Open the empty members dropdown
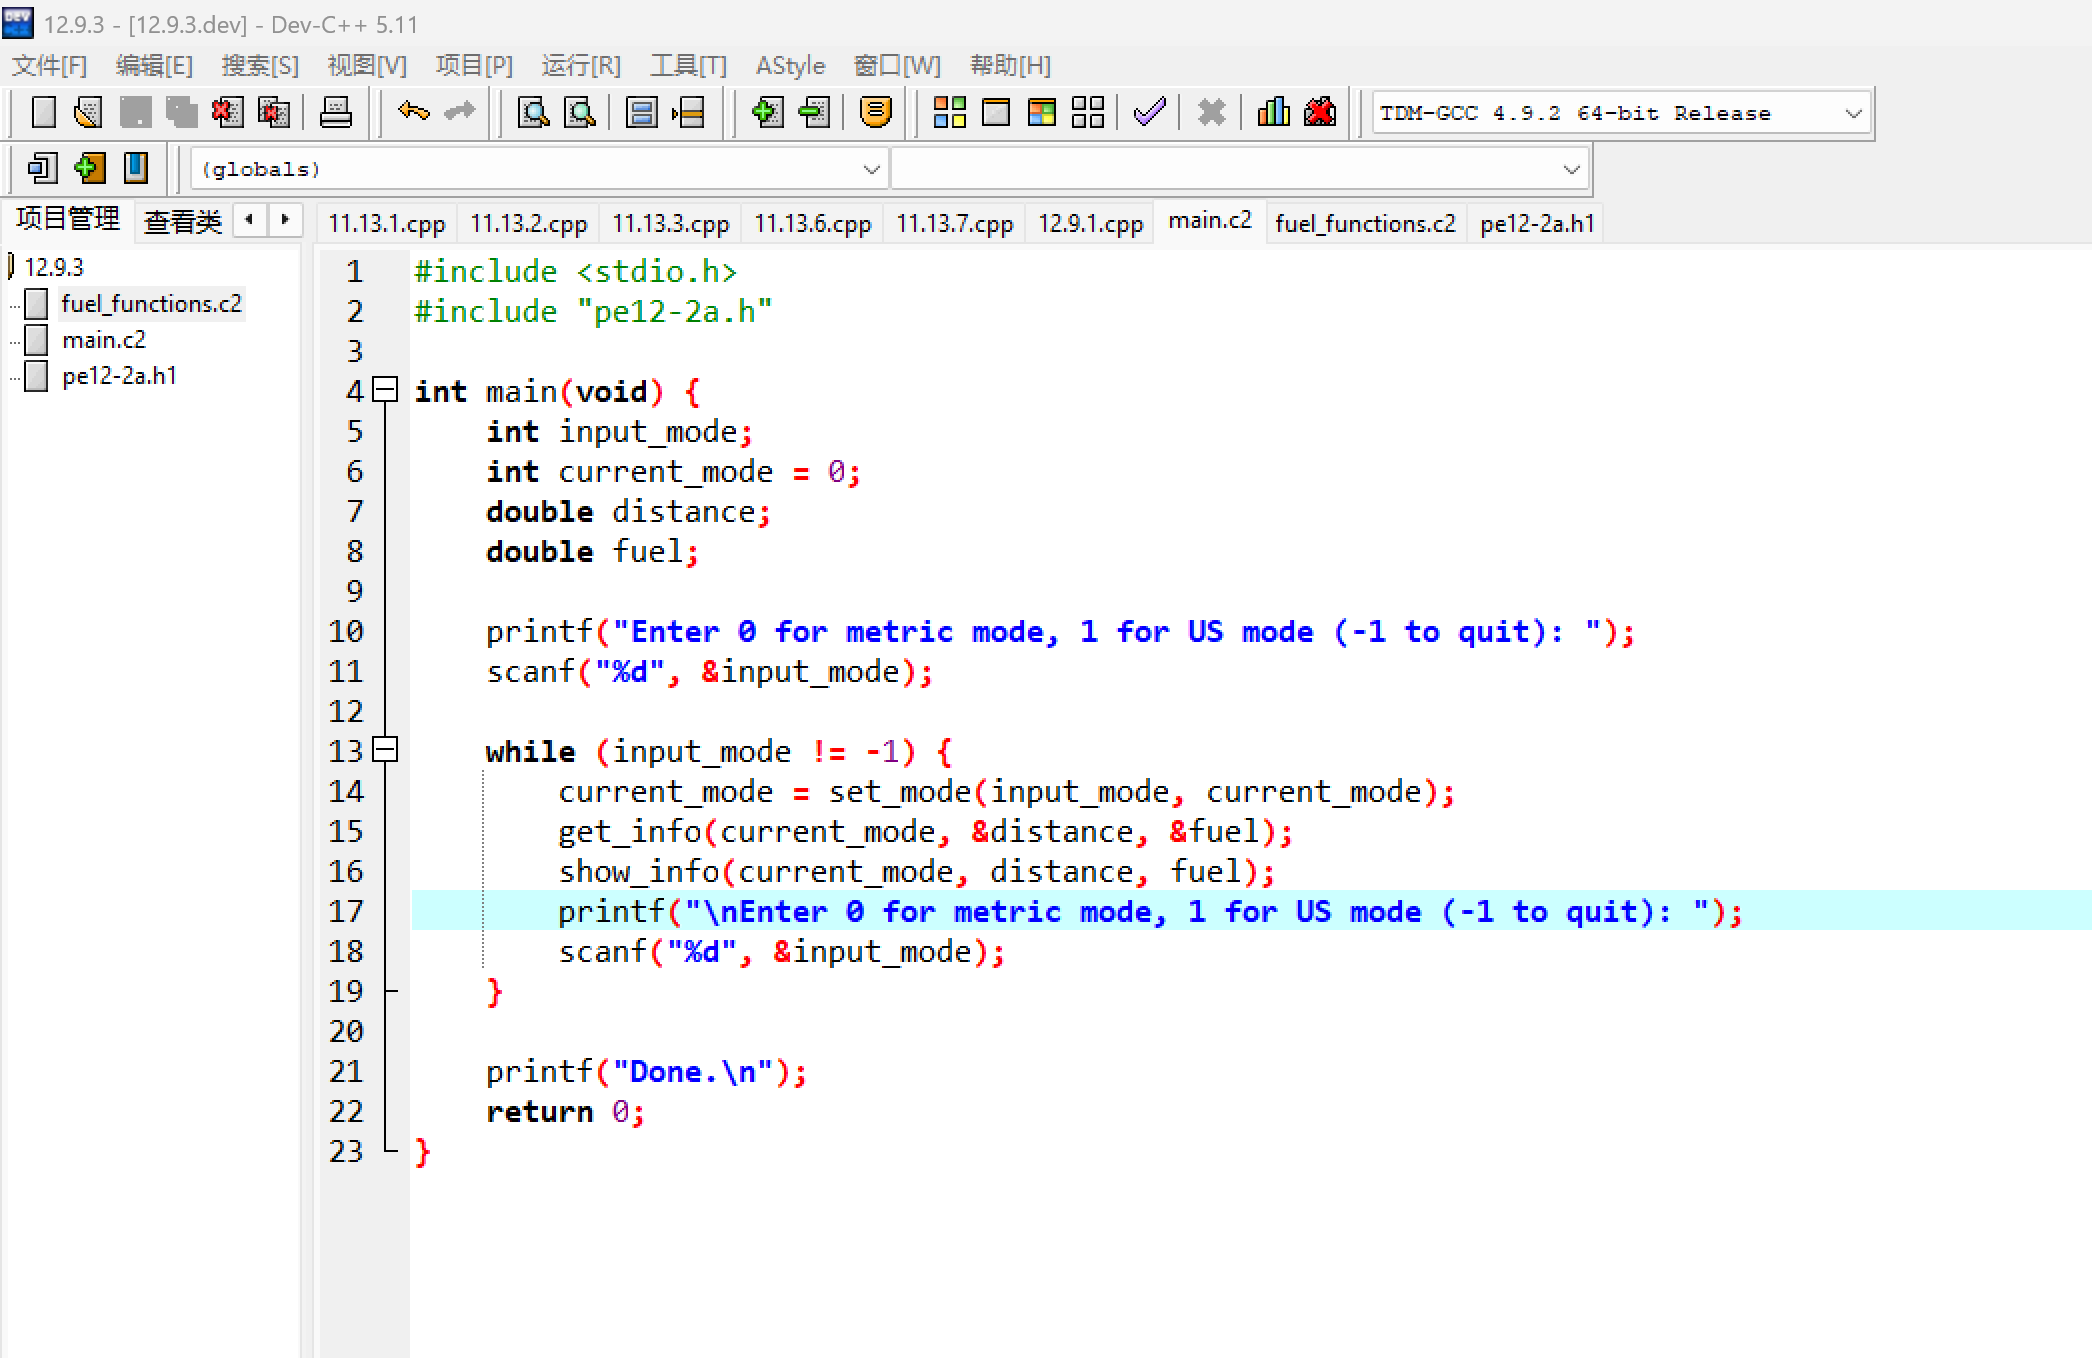 (1570, 170)
